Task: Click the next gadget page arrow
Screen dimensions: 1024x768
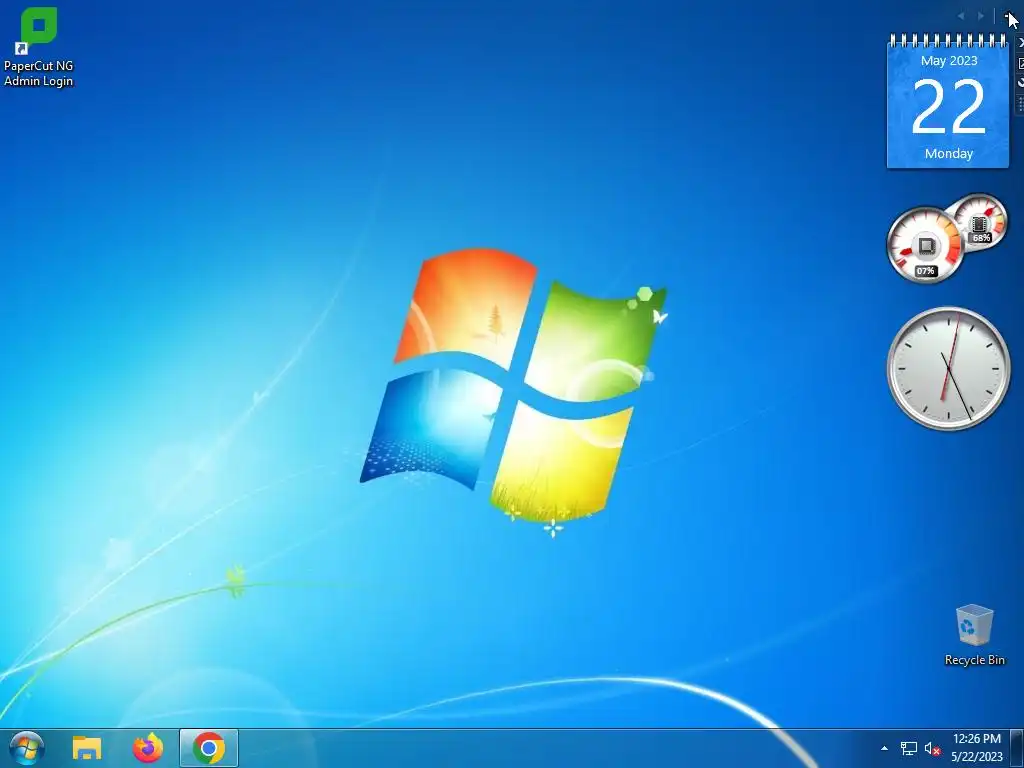Action: [x=981, y=16]
